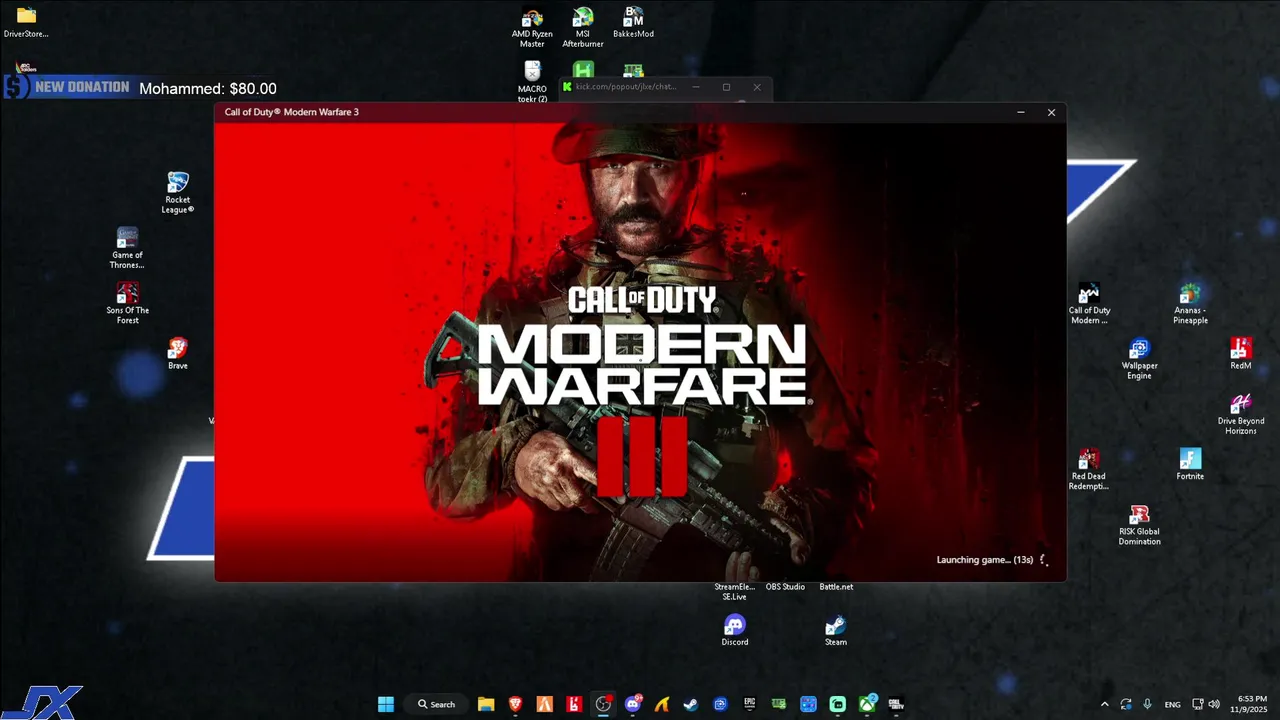Select the StreamEle... SE.Live desktop label

click(735, 592)
